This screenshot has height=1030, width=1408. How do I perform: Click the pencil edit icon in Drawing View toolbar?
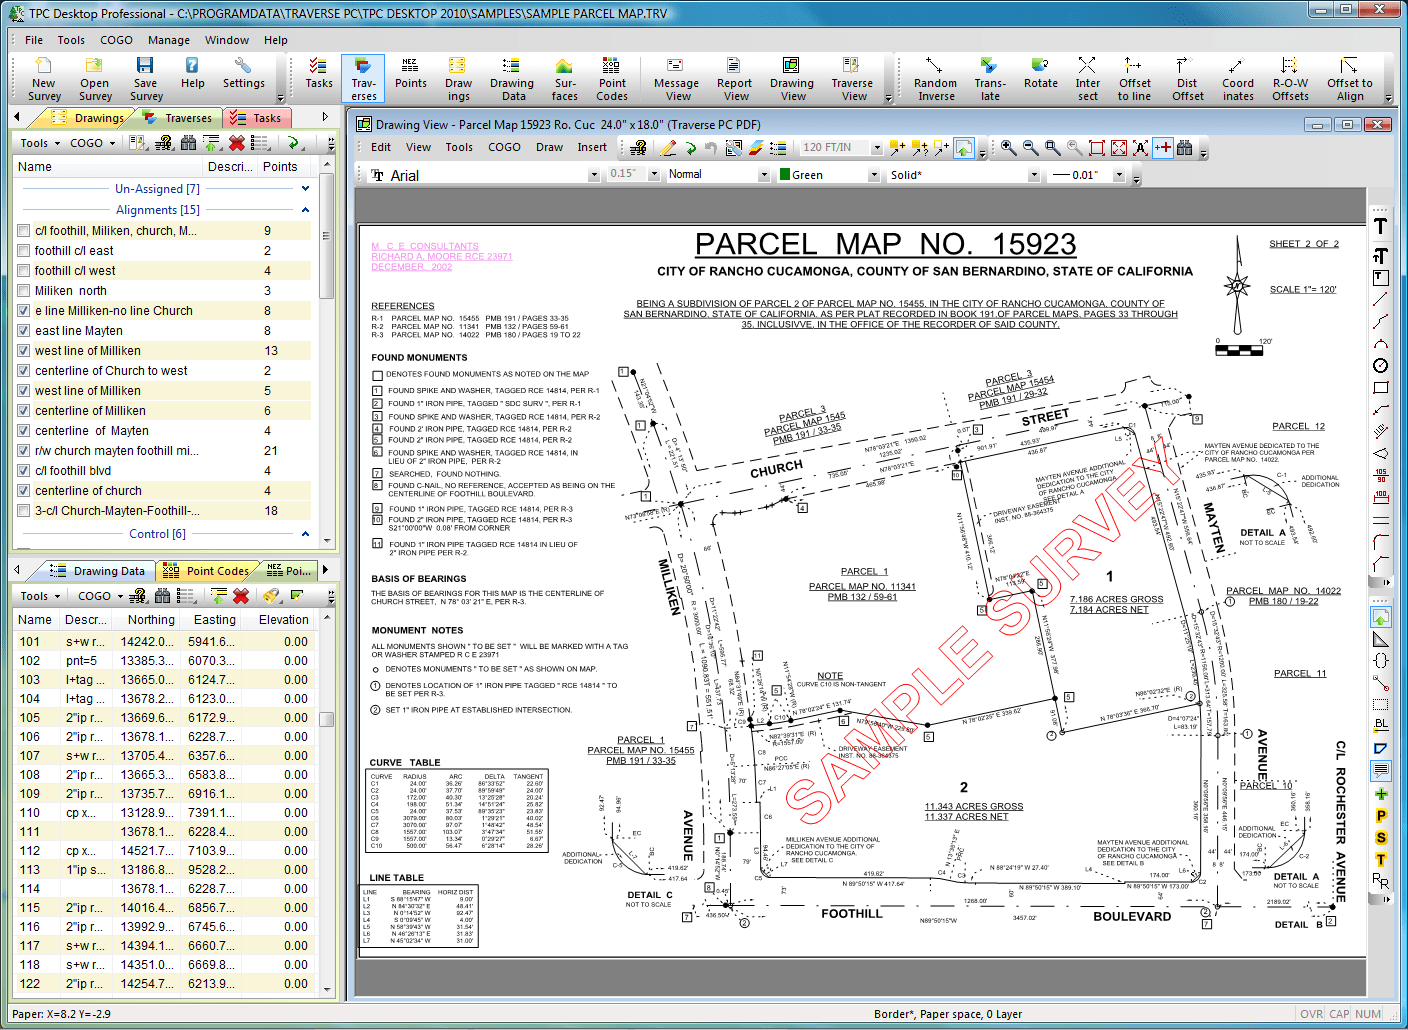pyautogui.click(x=668, y=148)
